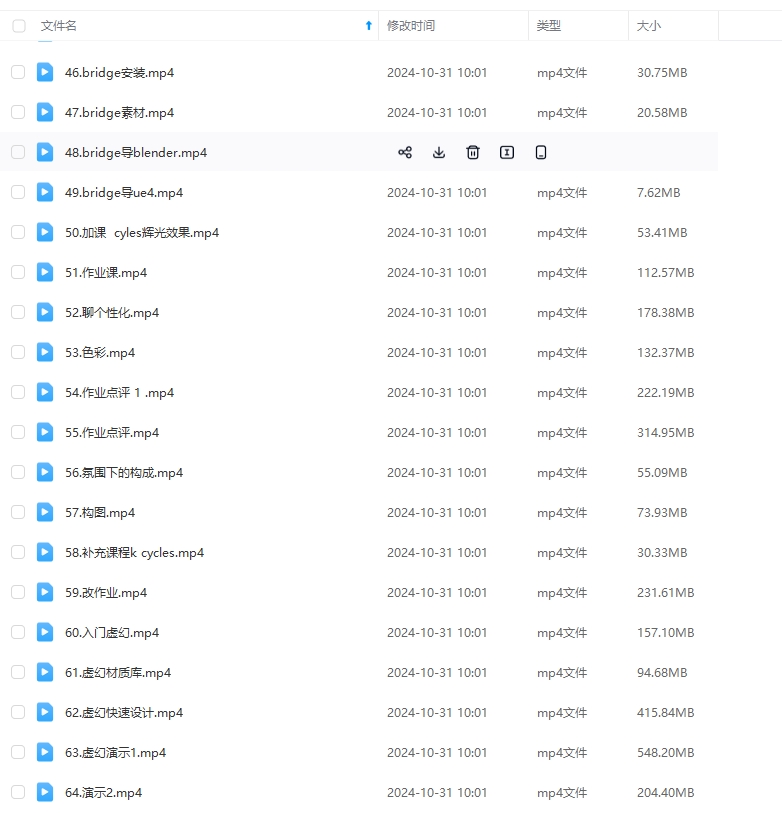Viewport: 782px width, 813px height.
Task: Click video icon of 46.bridge安装.mp4
Action: click(45, 72)
